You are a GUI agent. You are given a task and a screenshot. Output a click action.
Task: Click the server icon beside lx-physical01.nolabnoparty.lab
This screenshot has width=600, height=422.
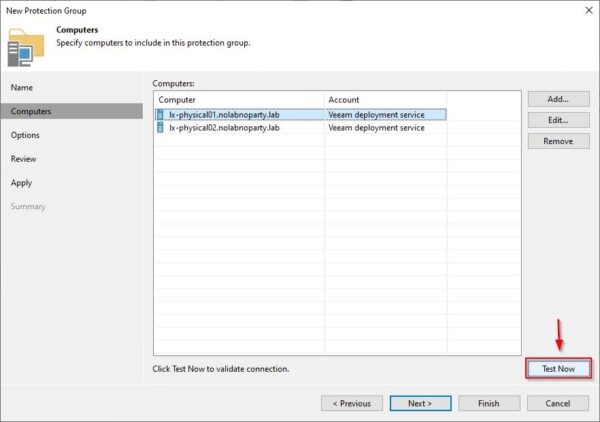pyautogui.click(x=160, y=114)
